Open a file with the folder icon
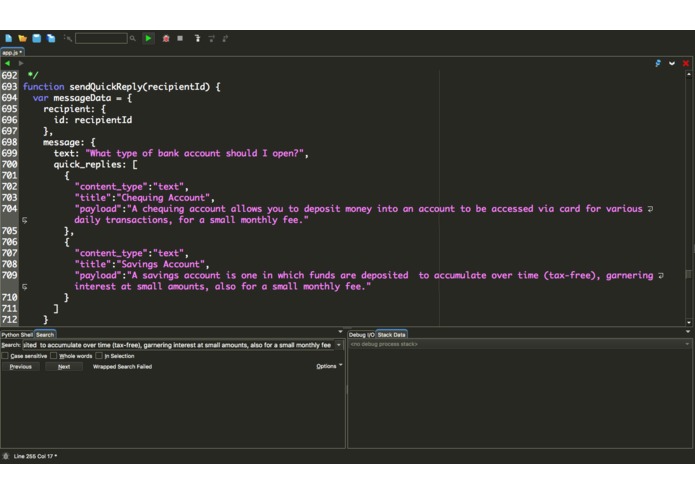 23,39
